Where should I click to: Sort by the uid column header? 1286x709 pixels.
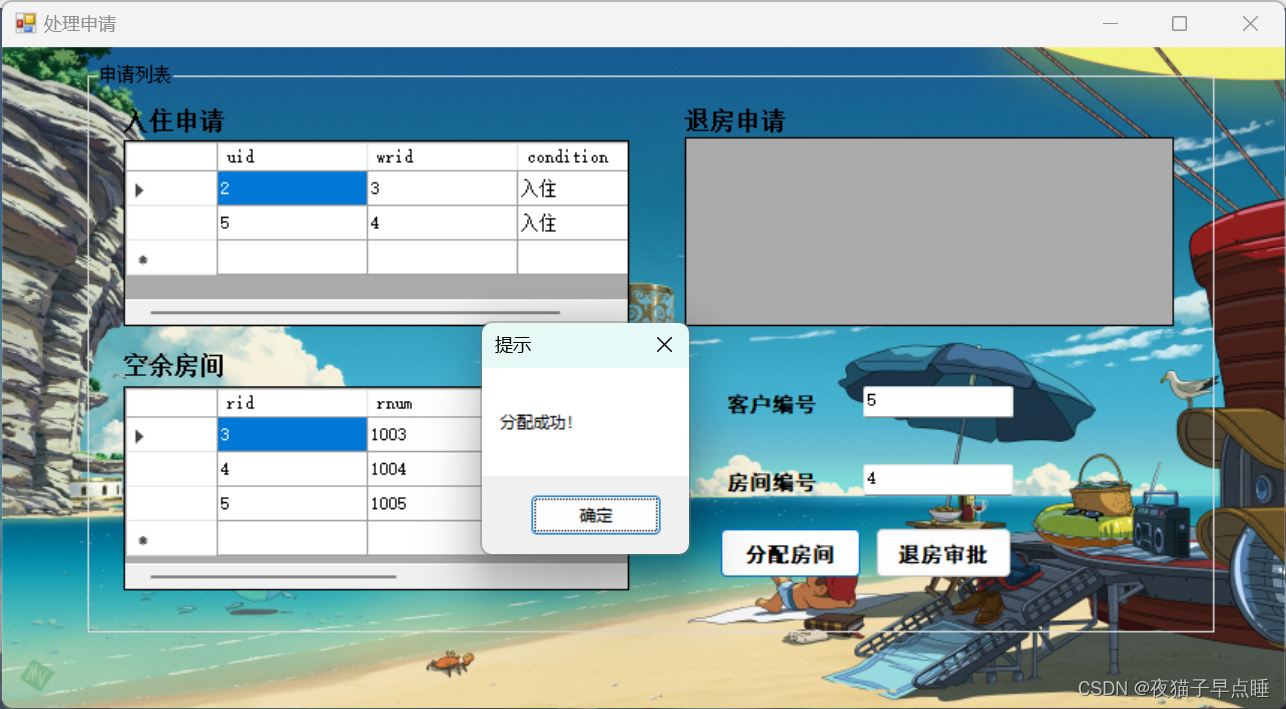coord(292,157)
